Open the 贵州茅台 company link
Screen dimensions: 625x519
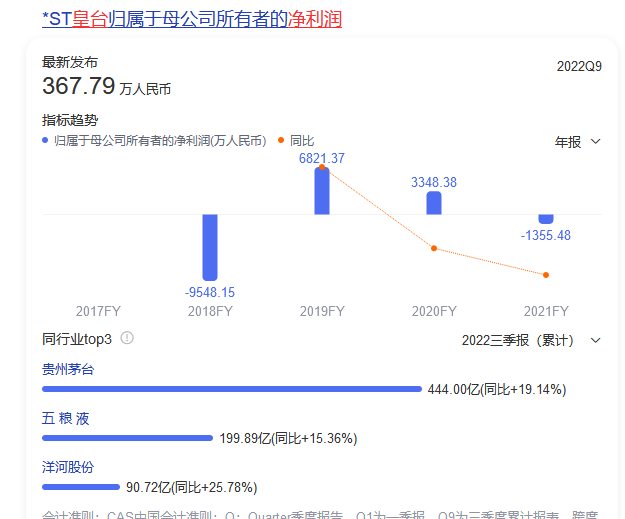tap(68, 368)
